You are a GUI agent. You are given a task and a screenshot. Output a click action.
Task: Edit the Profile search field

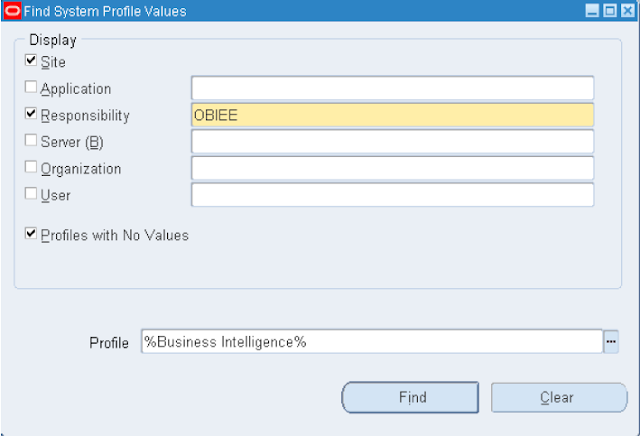pyautogui.click(x=371, y=342)
